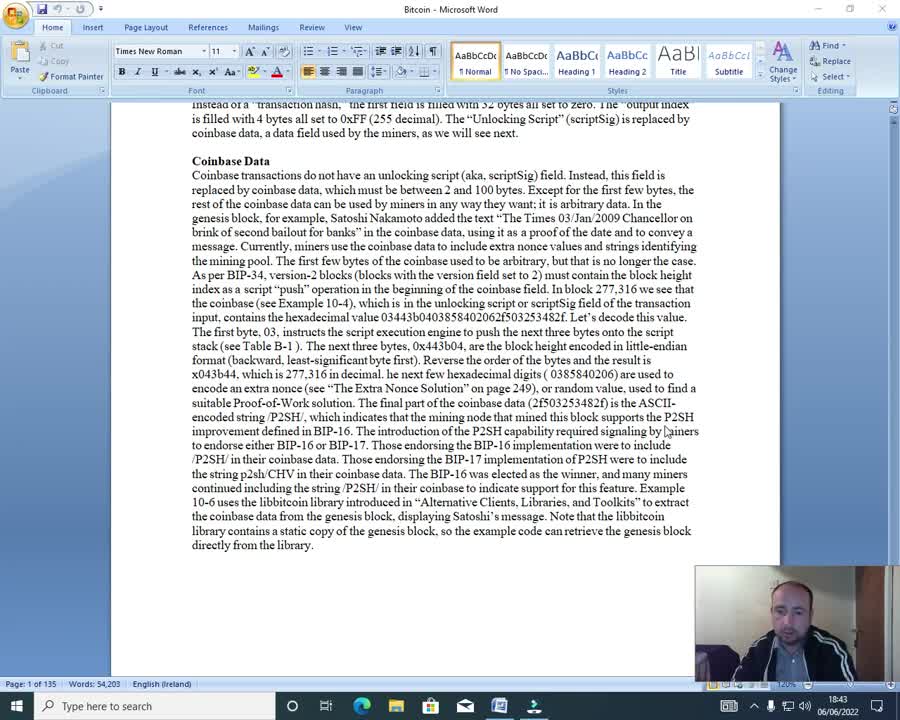The width and height of the screenshot is (900, 720).
Task: Open the Page Layout tab
Action: coord(146,27)
